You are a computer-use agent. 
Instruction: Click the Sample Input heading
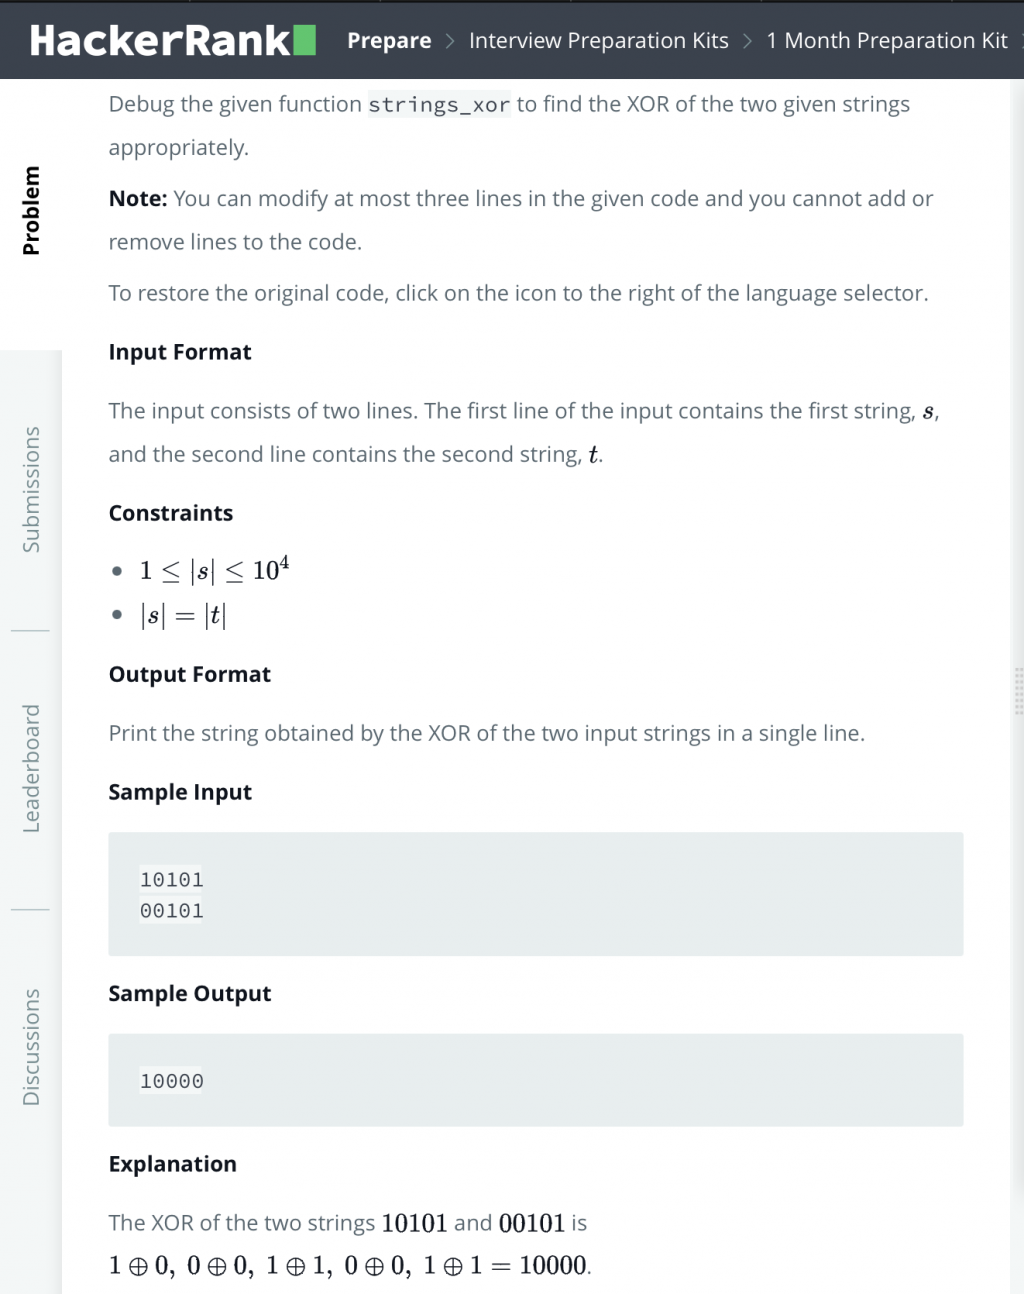coord(180,792)
